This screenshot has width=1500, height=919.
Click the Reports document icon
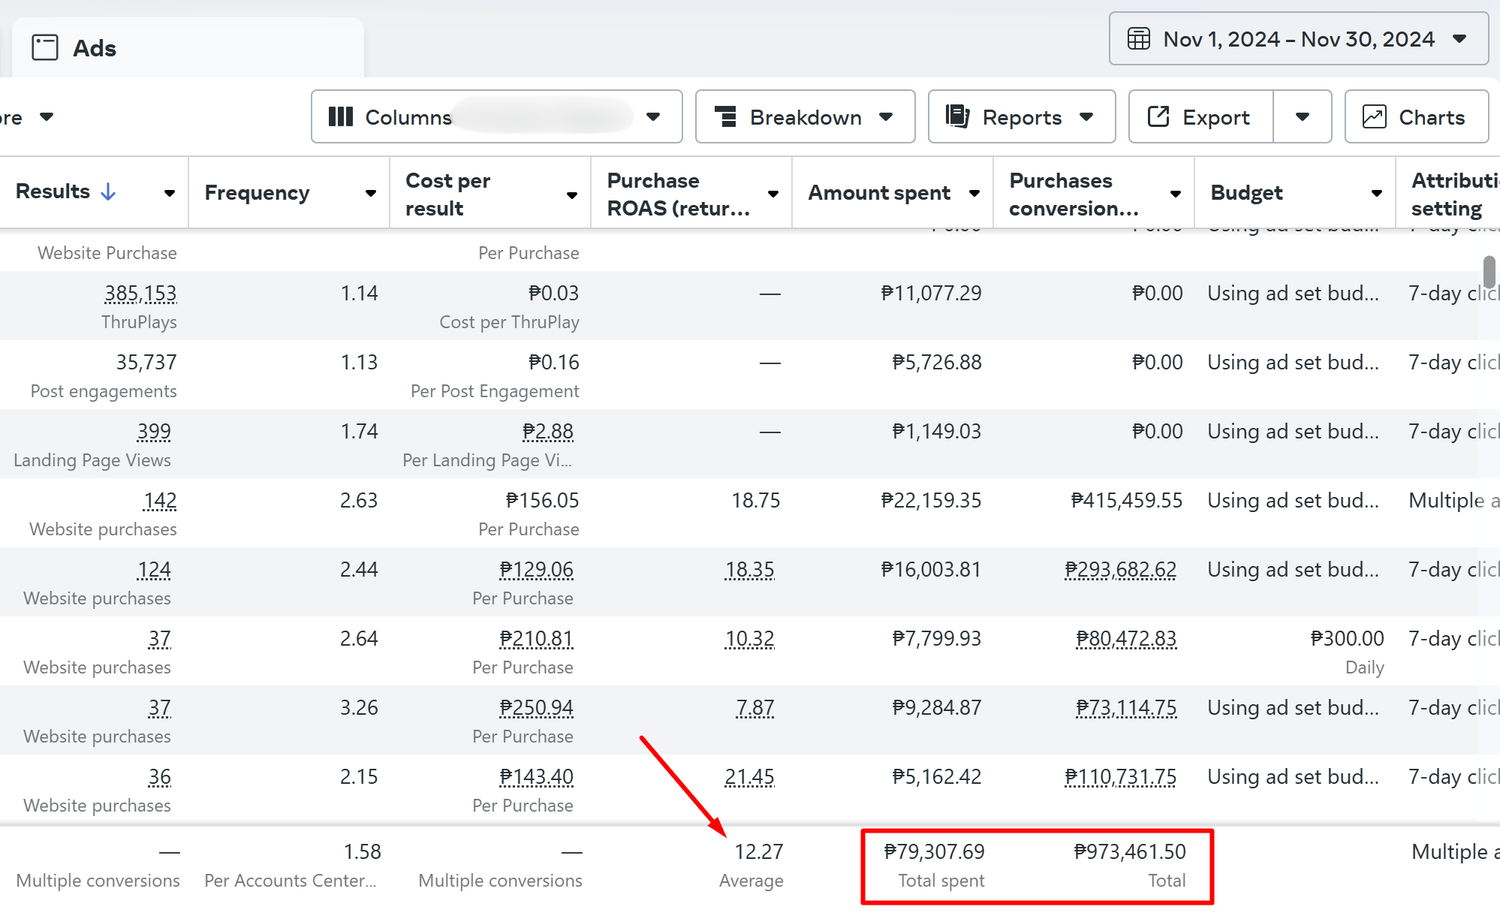[957, 117]
